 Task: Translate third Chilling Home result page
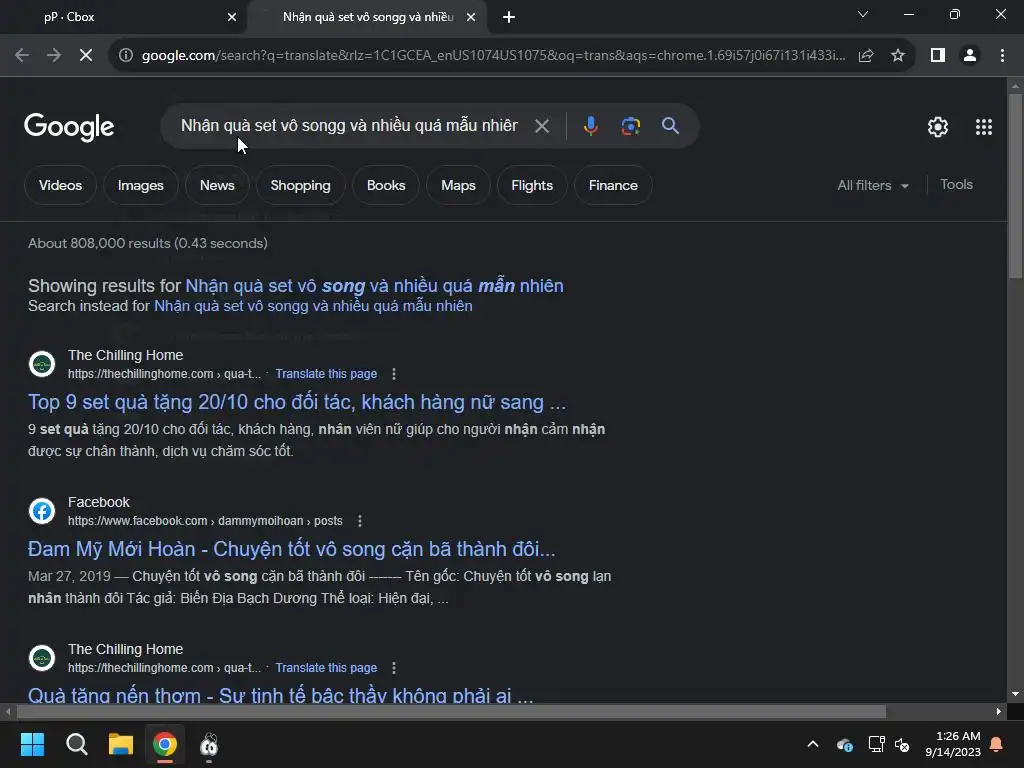tap(326, 668)
